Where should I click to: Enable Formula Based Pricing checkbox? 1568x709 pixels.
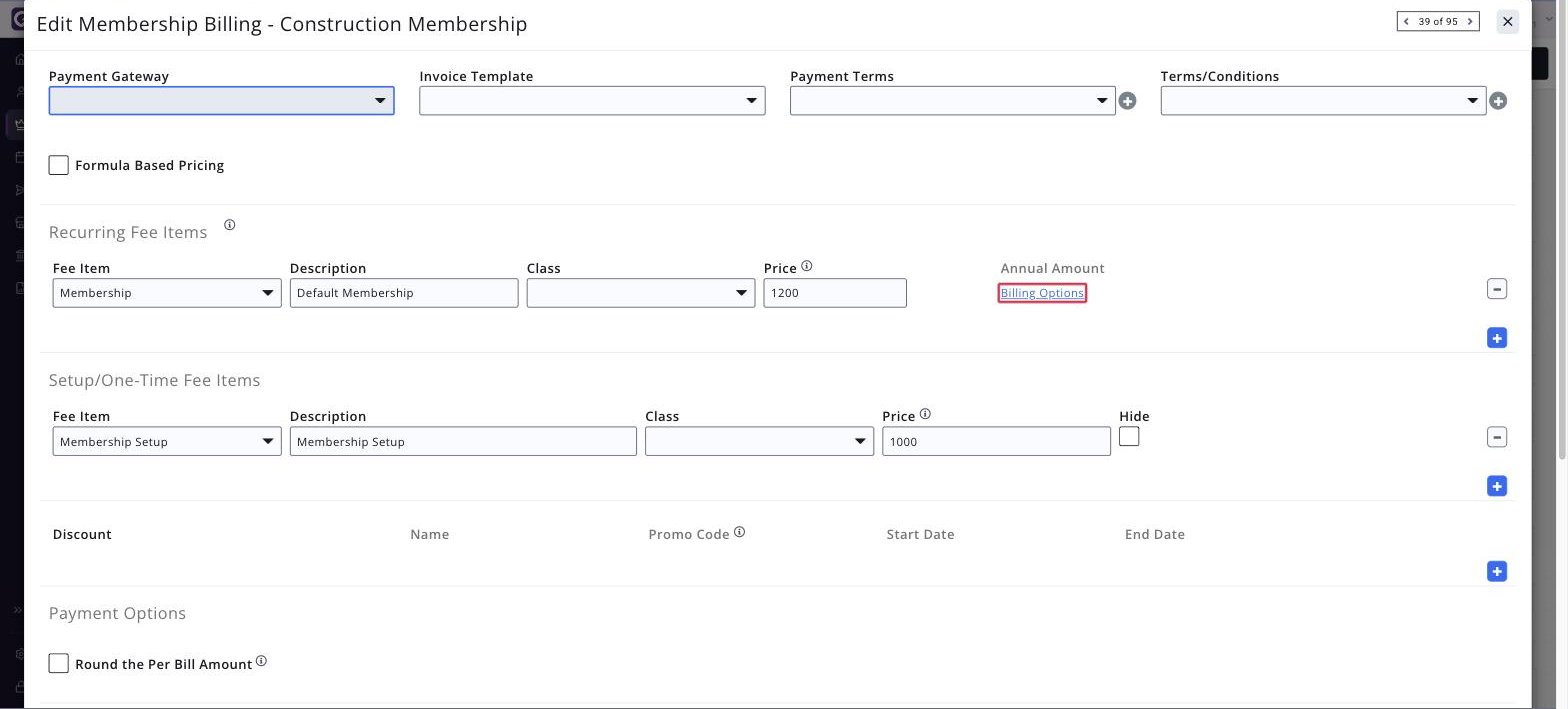click(x=59, y=165)
